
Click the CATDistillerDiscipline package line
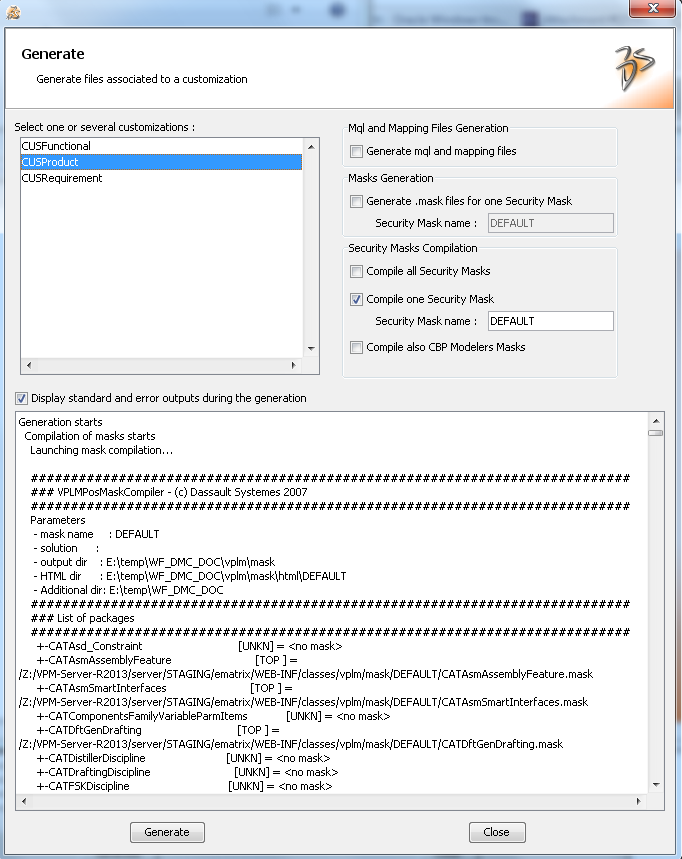click(184, 759)
